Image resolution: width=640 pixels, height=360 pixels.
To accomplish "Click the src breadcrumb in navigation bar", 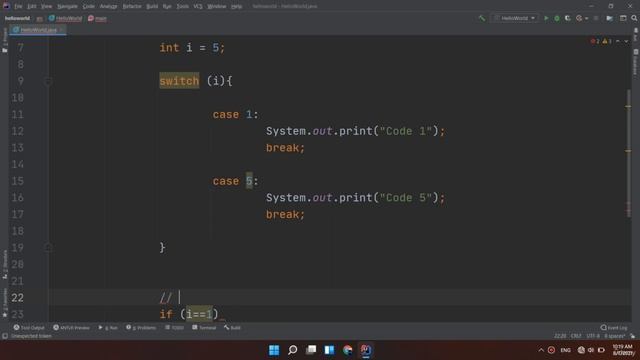I will (39, 18).
